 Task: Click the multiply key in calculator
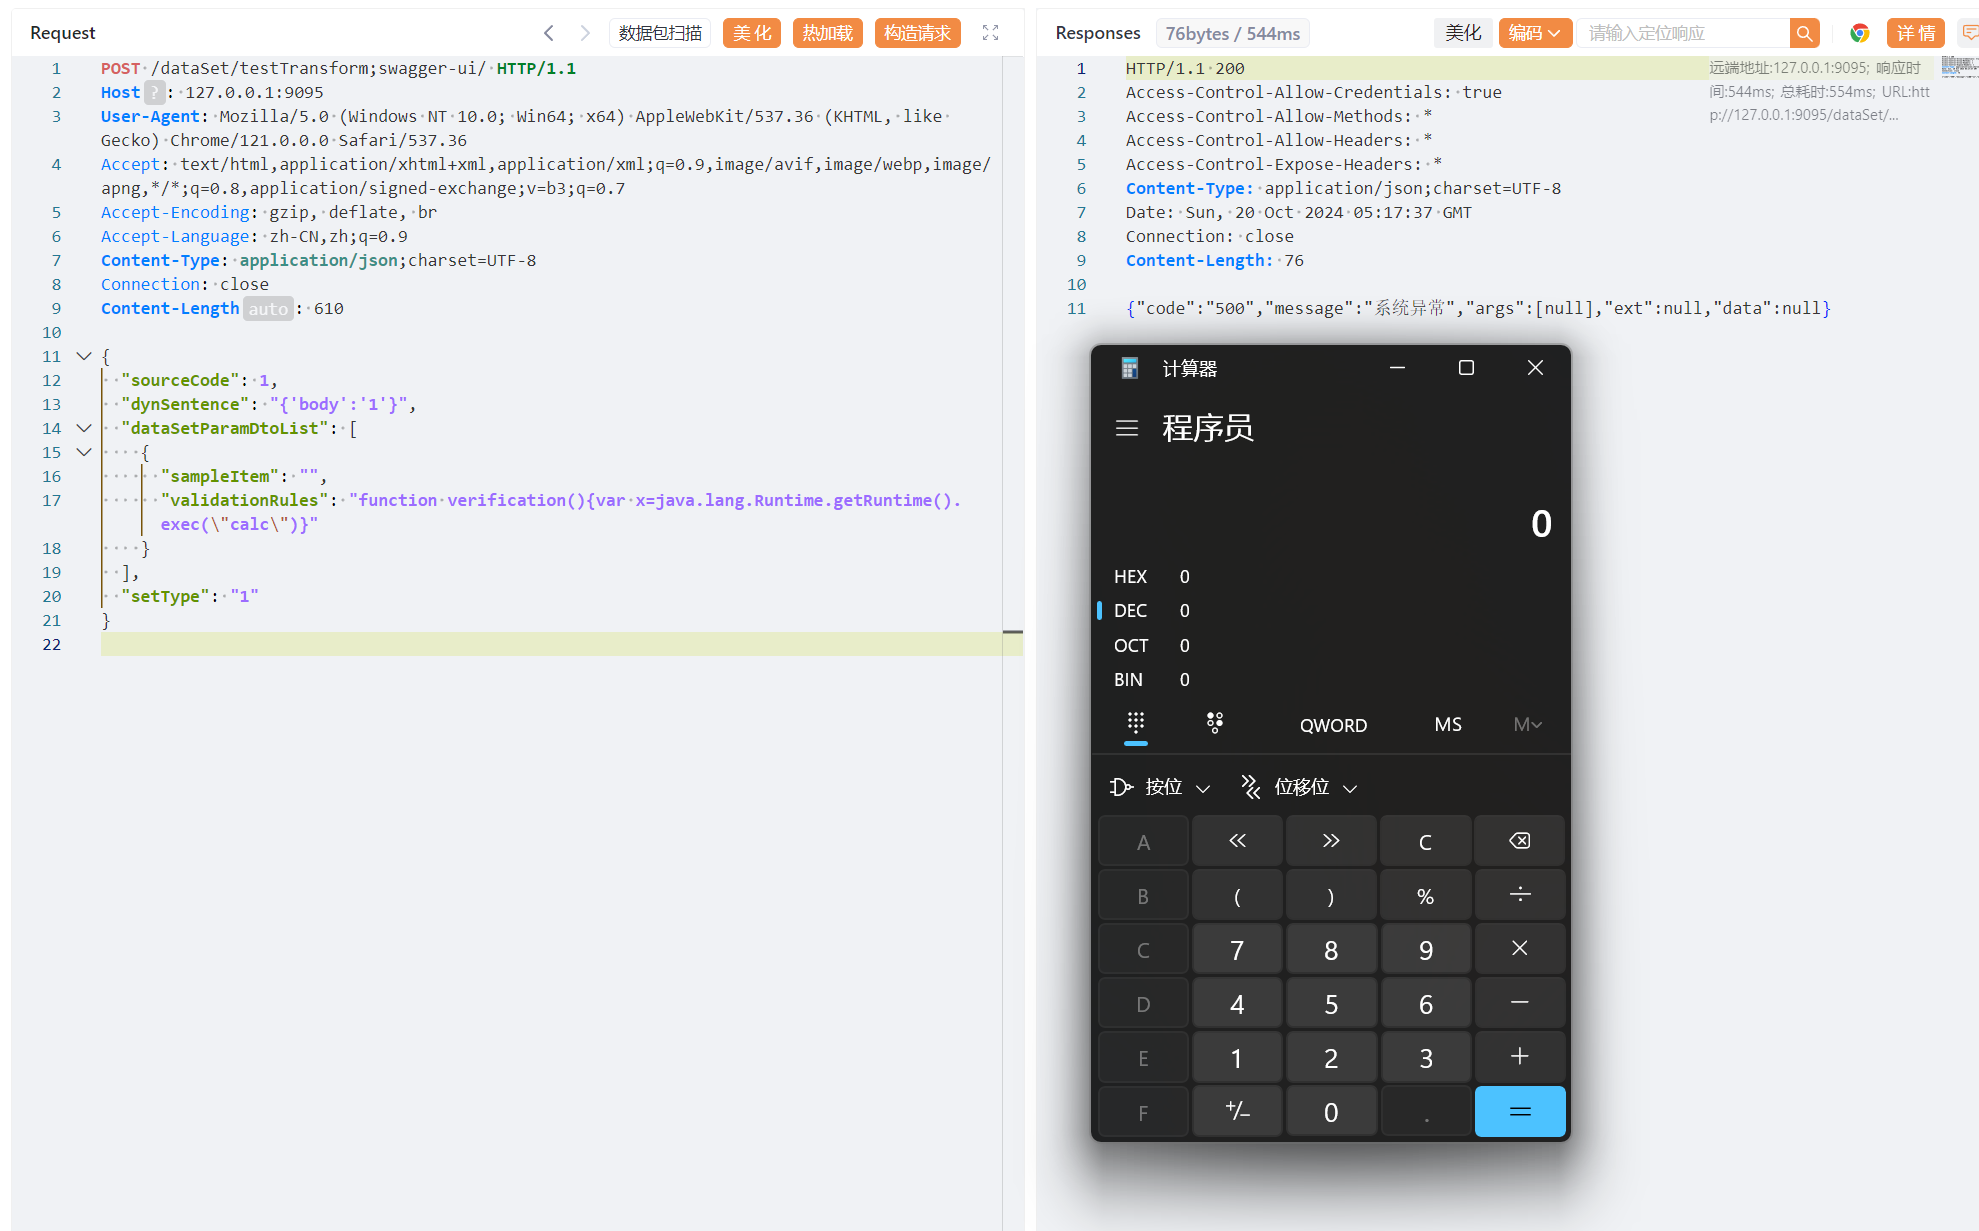point(1519,949)
